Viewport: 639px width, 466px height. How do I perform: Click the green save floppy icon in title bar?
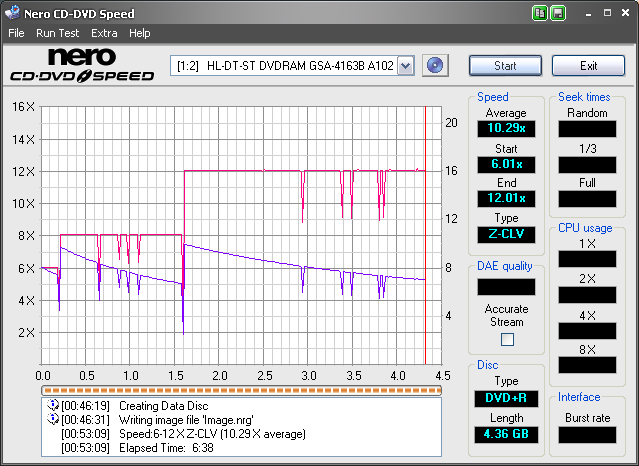(x=558, y=13)
